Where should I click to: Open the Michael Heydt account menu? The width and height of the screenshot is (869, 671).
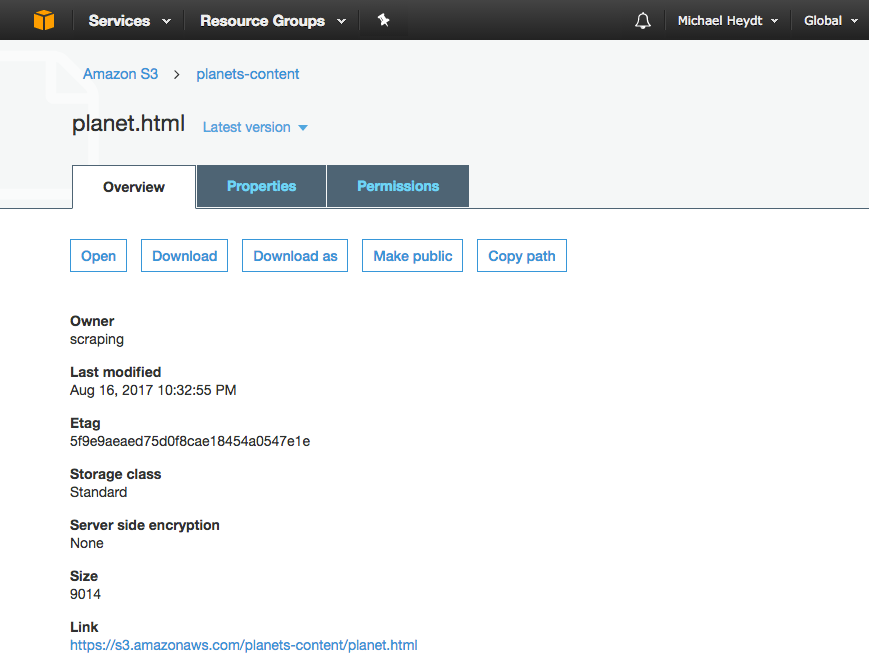pyautogui.click(x=728, y=21)
